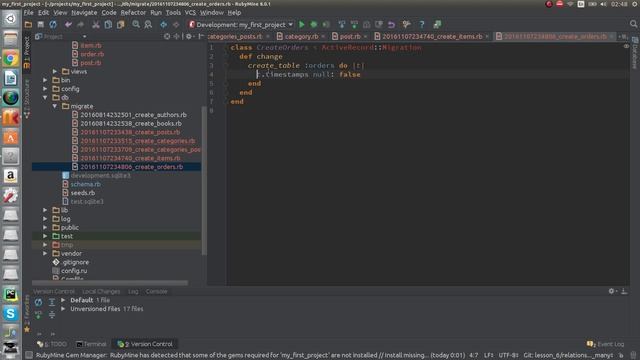Viewport: 640px width, 360px height.
Task: Toggle tool window buttons icon in status bar corner
Action: 29,356
